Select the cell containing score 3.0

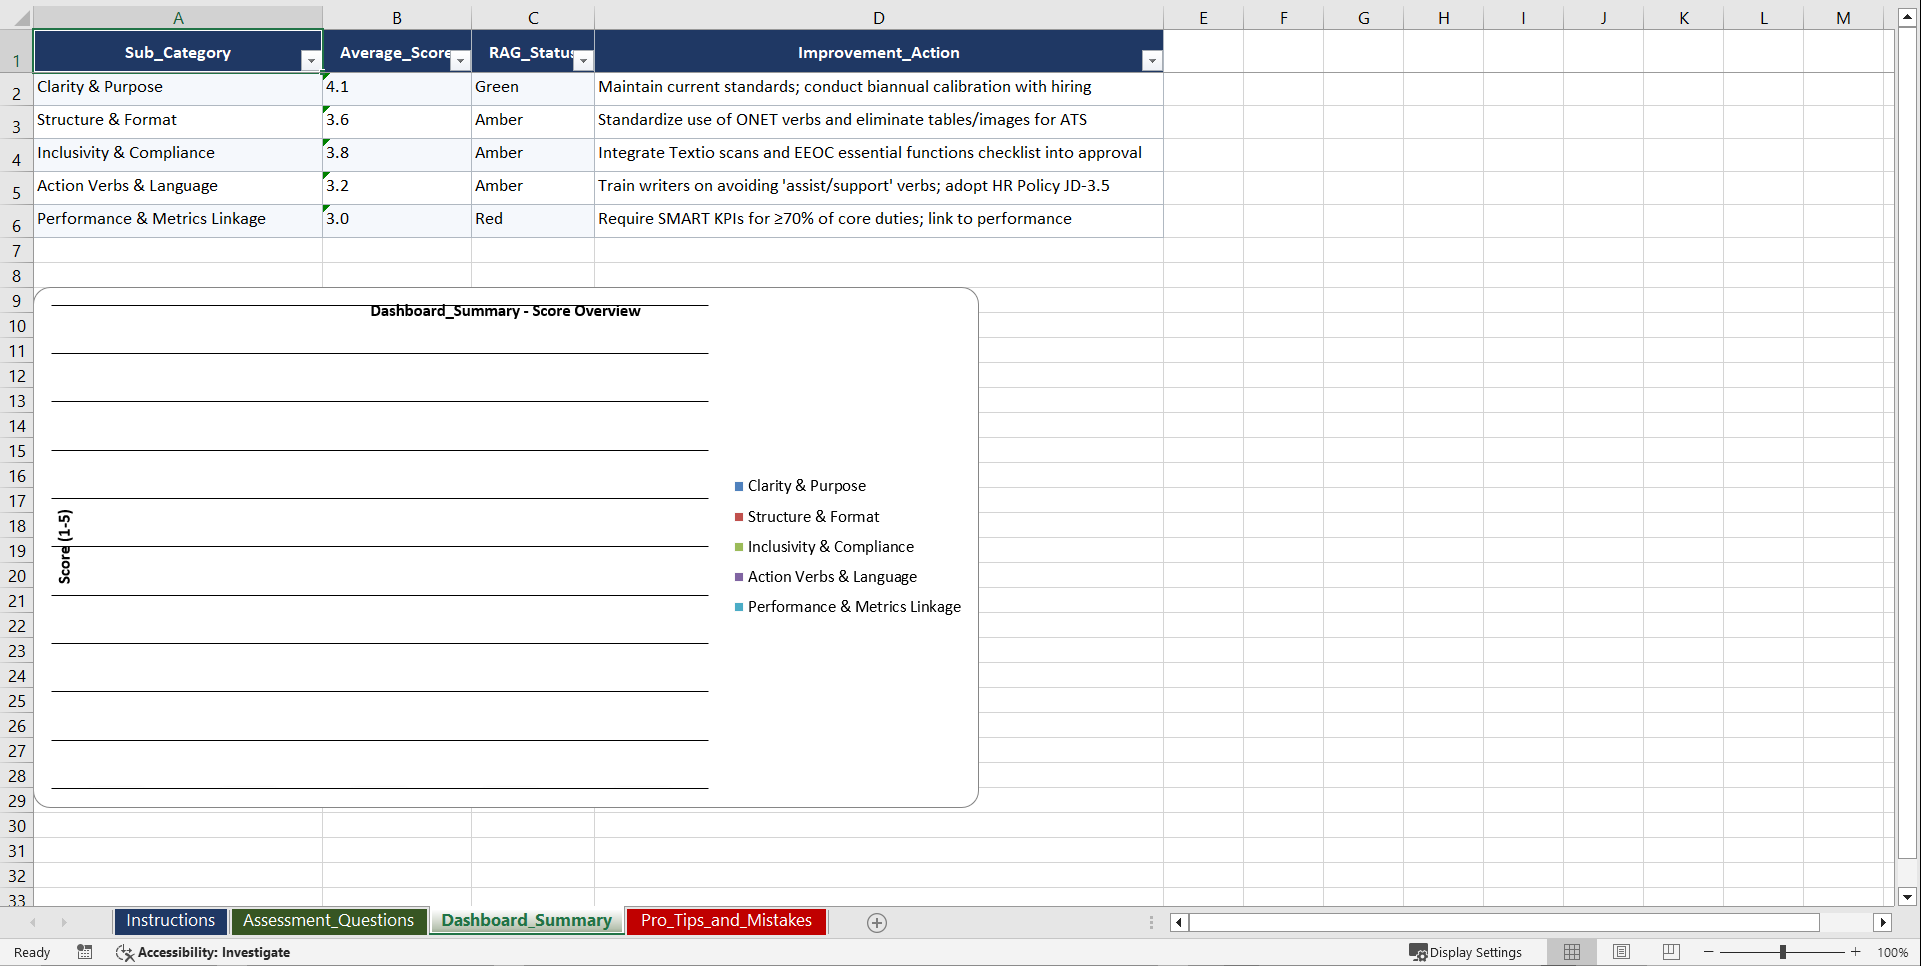coord(397,218)
